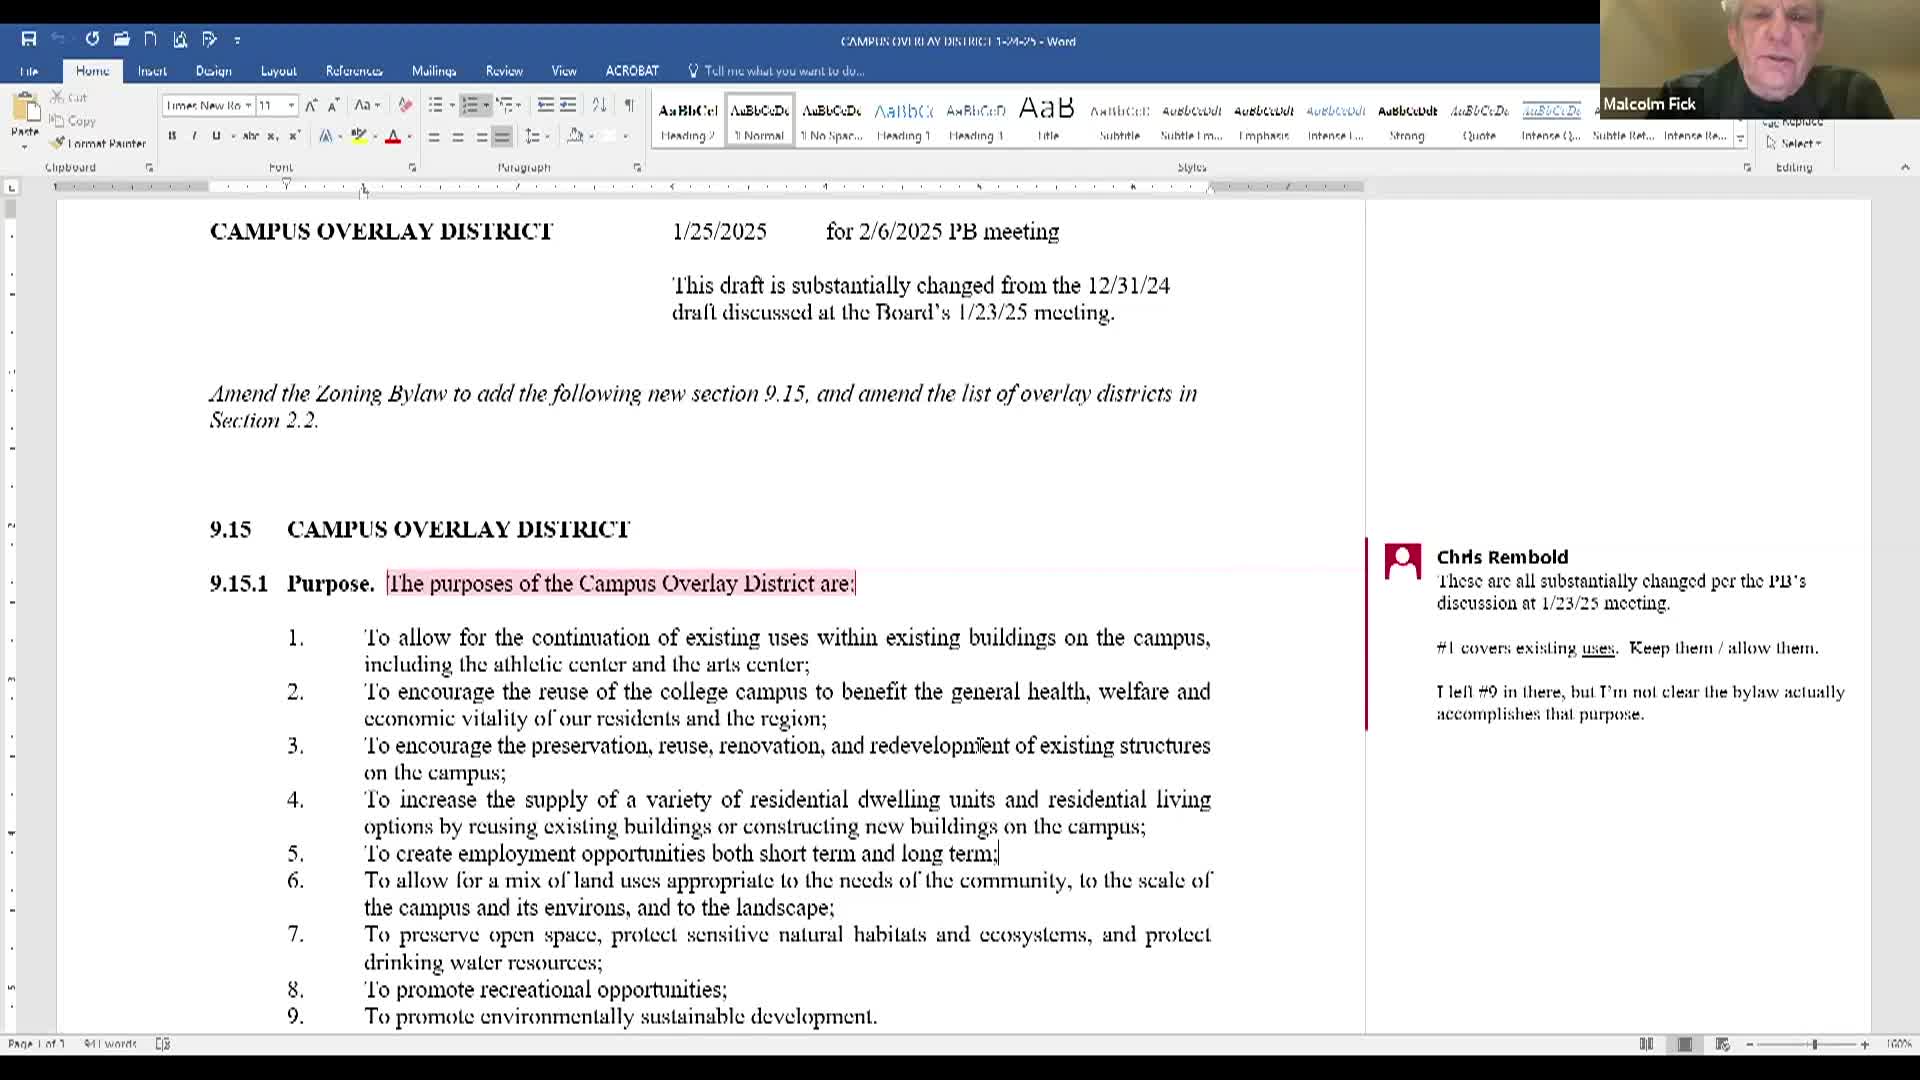Click the multilevel list icon
The width and height of the screenshot is (1920, 1080).
click(504, 105)
